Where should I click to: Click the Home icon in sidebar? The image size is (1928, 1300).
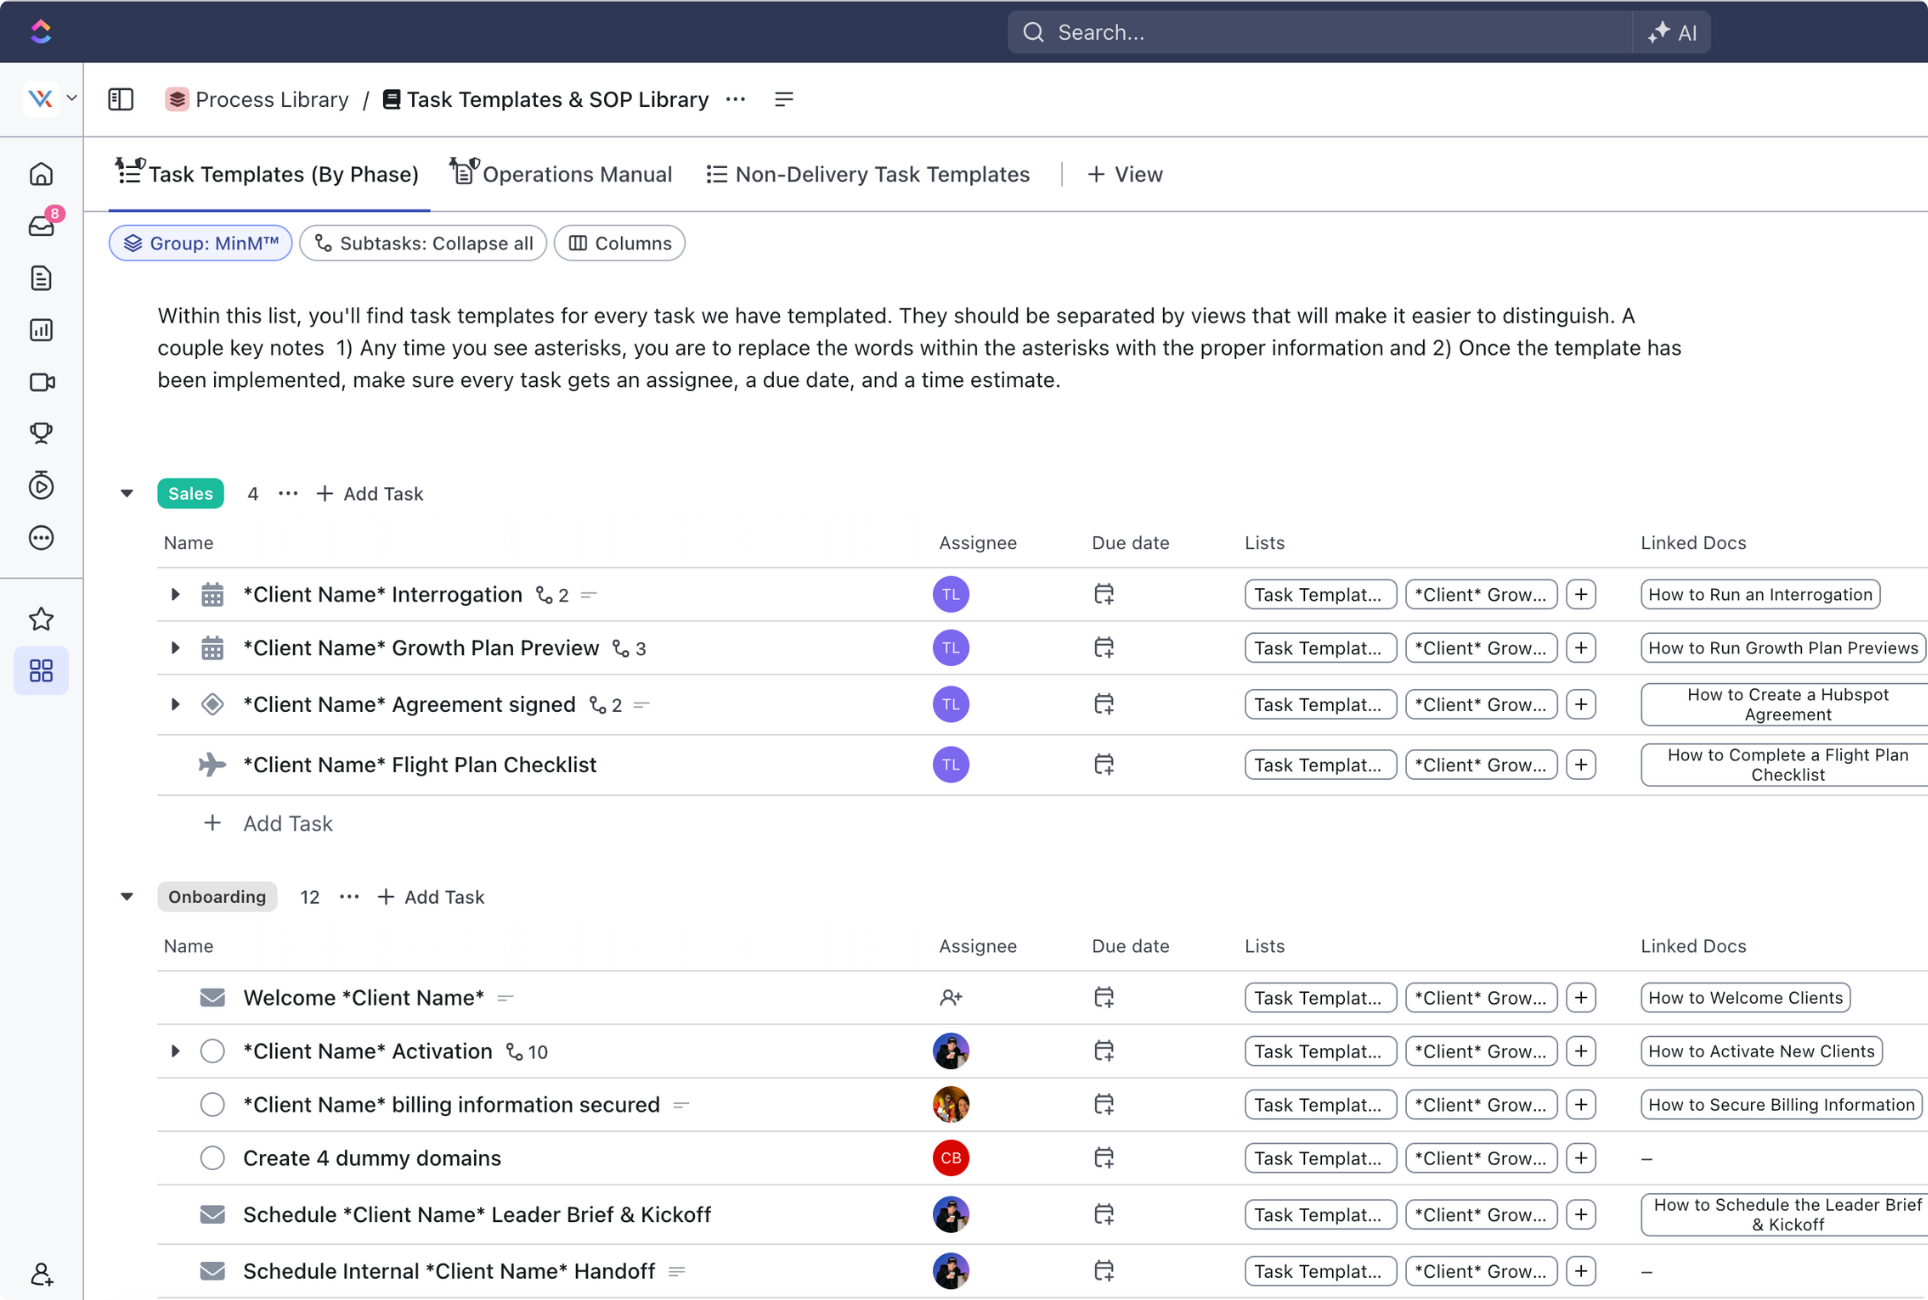(x=42, y=174)
